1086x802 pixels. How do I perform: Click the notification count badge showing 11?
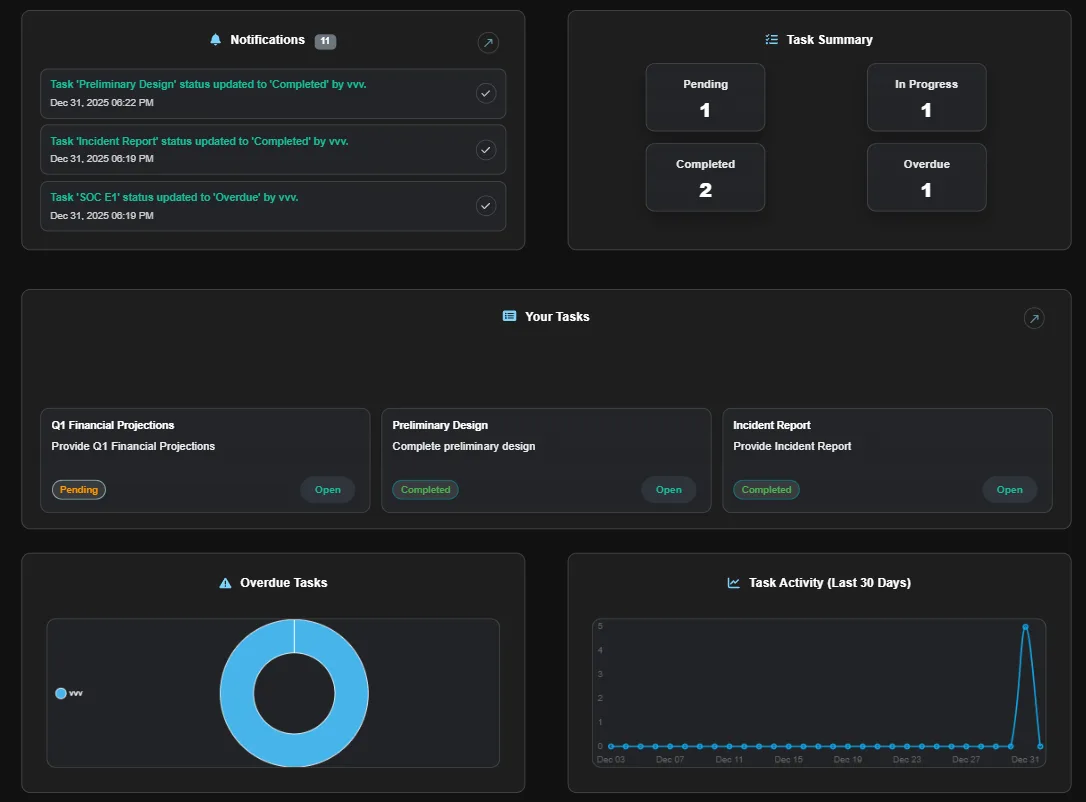tap(324, 41)
